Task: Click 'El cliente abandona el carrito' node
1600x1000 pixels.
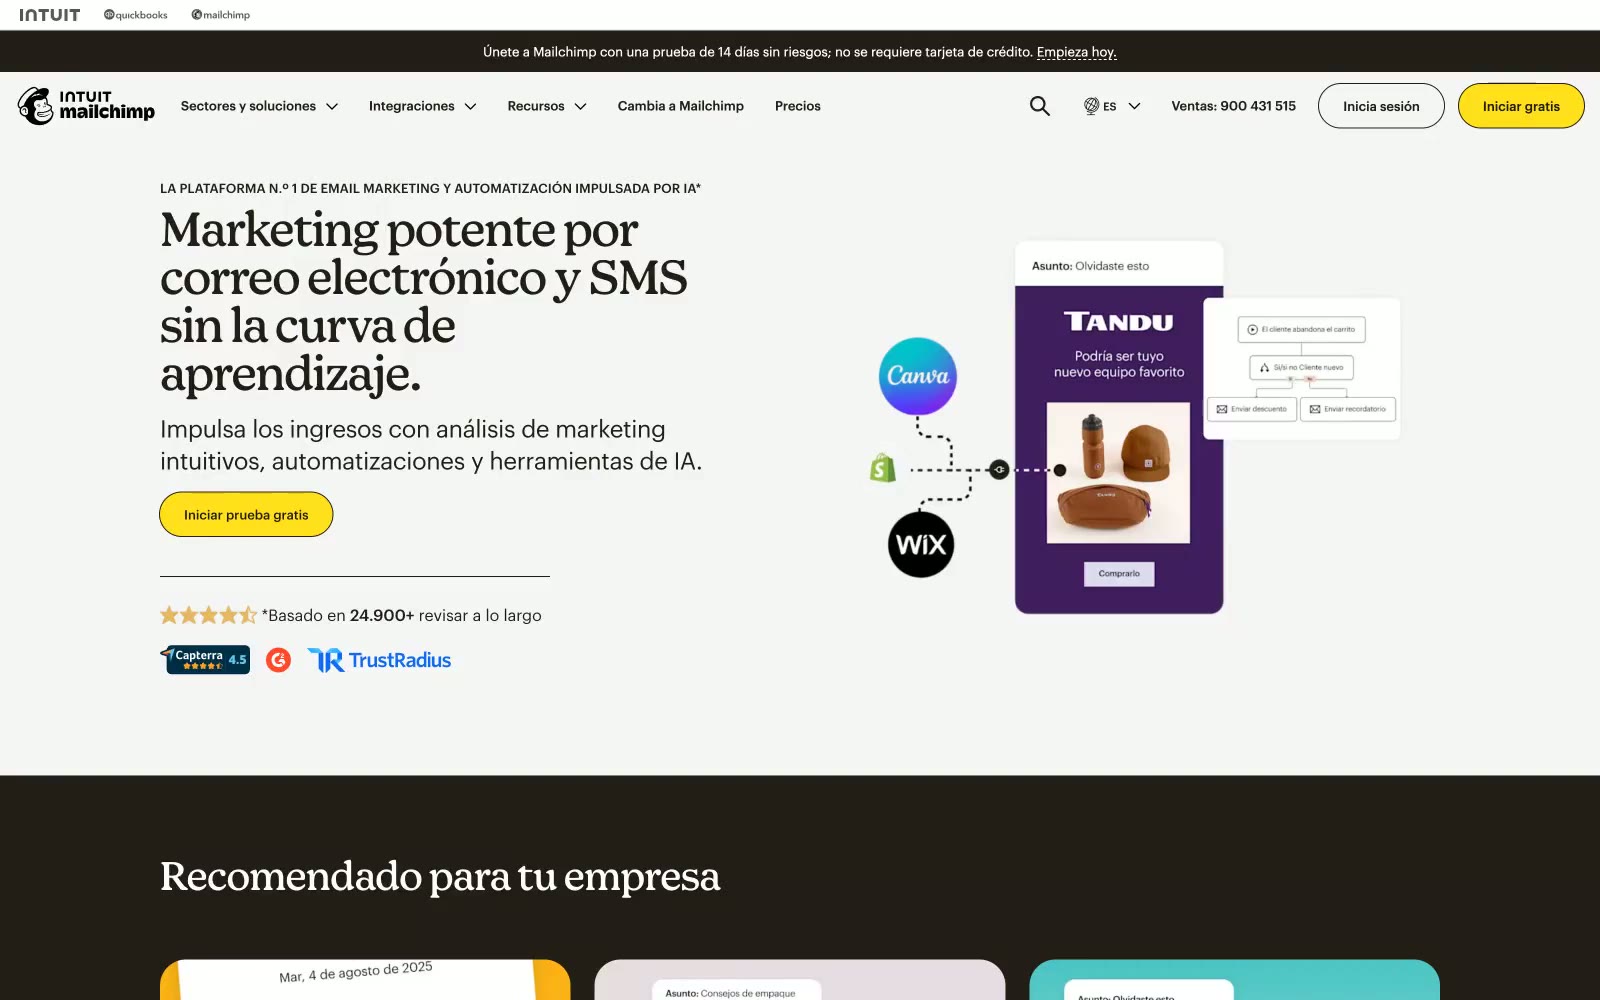Action: pyautogui.click(x=1302, y=329)
